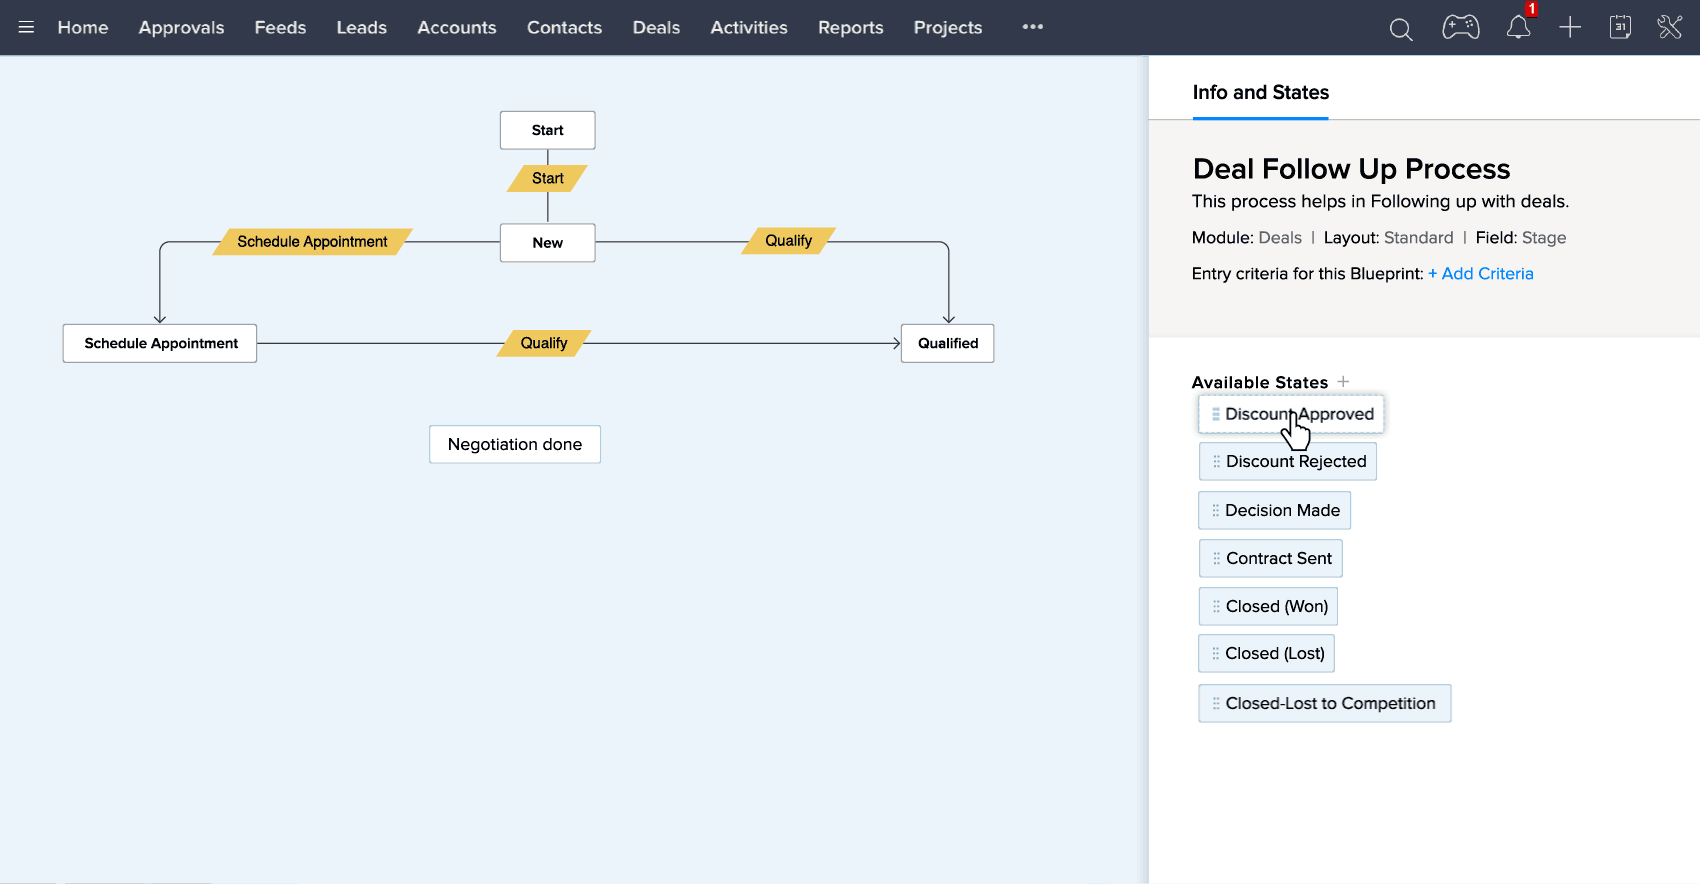
Task: Open the Deals module tab
Action: pyautogui.click(x=656, y=27)
